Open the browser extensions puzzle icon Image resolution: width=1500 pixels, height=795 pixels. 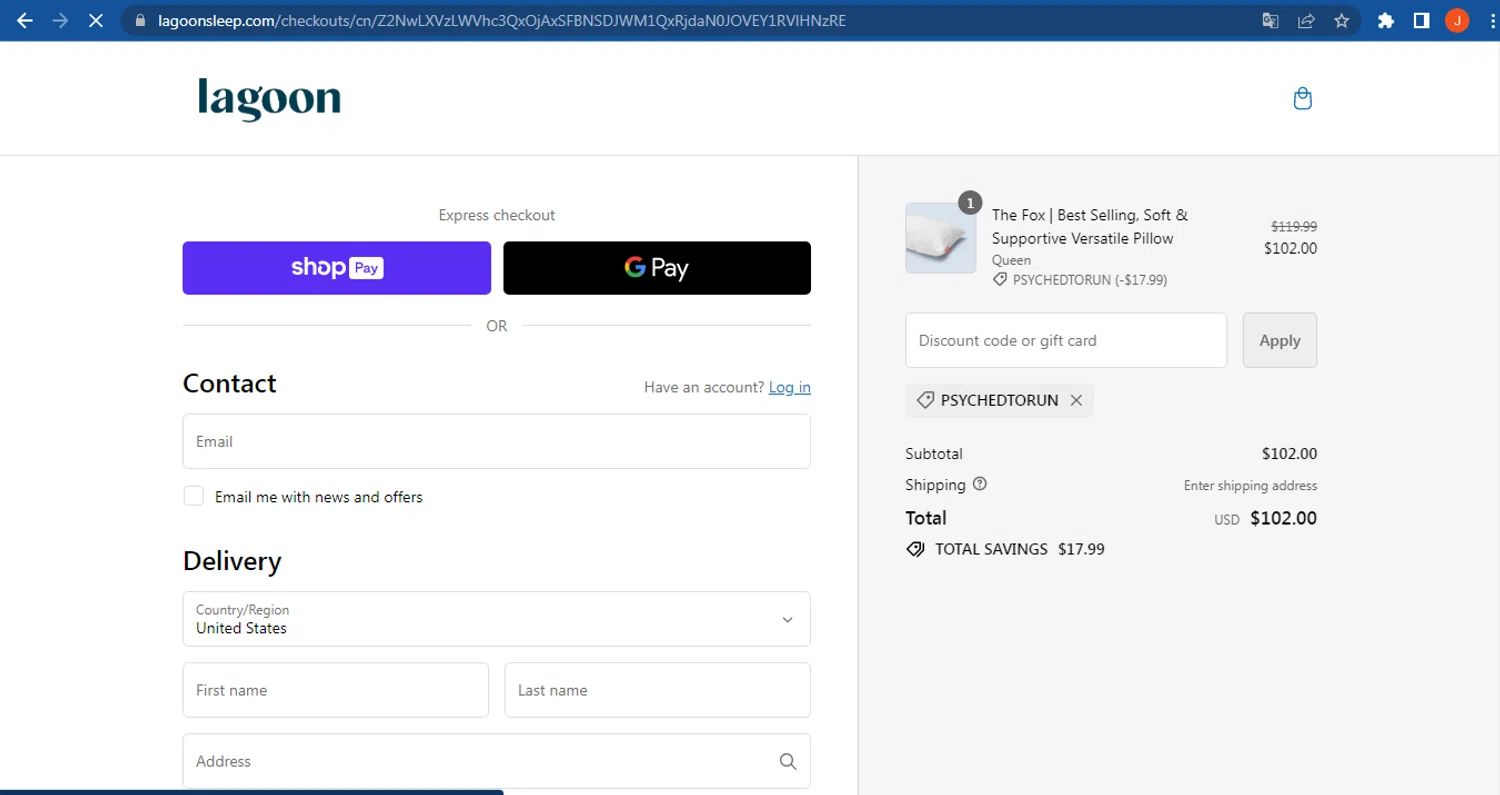click(1386, 20)
